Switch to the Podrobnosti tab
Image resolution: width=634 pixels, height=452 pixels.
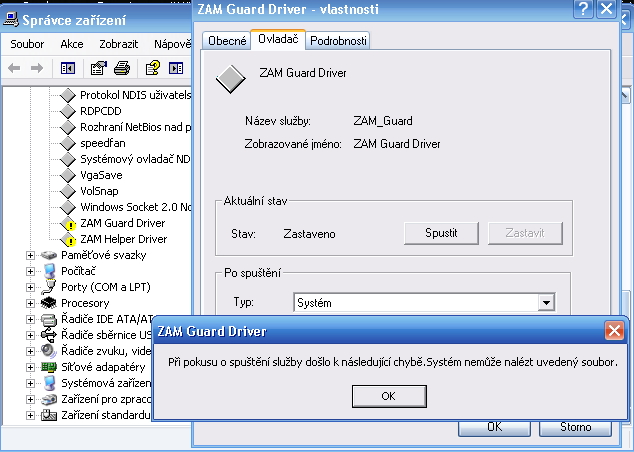(338, 41)
